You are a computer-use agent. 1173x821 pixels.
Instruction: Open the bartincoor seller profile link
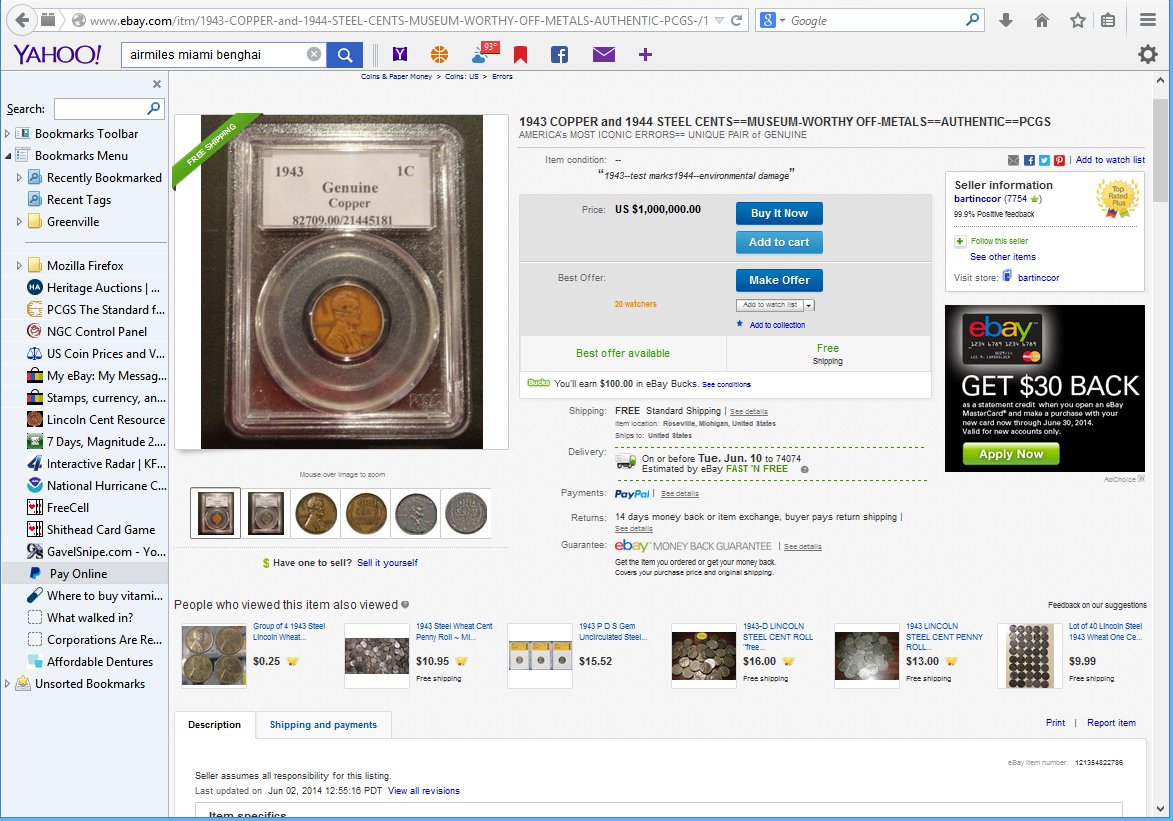point(977,199)
